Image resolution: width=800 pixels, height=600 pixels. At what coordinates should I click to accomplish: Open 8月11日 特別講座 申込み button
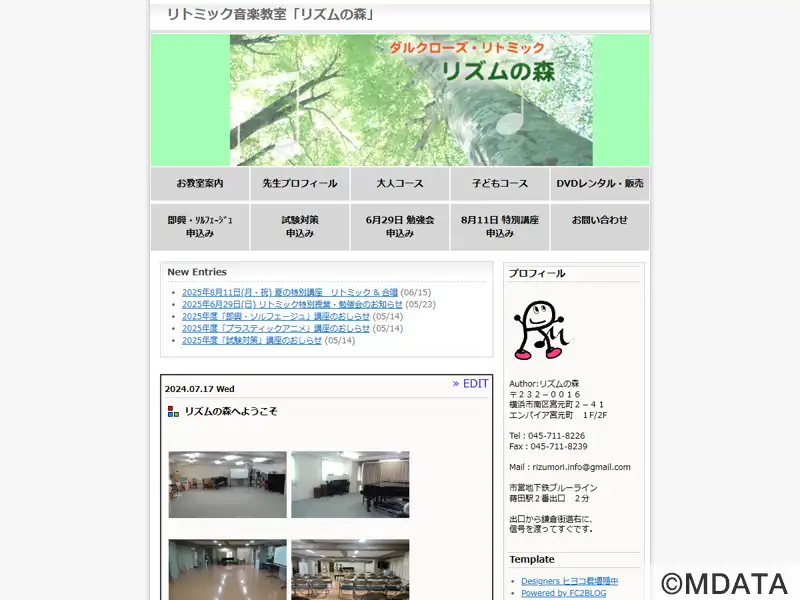pos(500,227)
